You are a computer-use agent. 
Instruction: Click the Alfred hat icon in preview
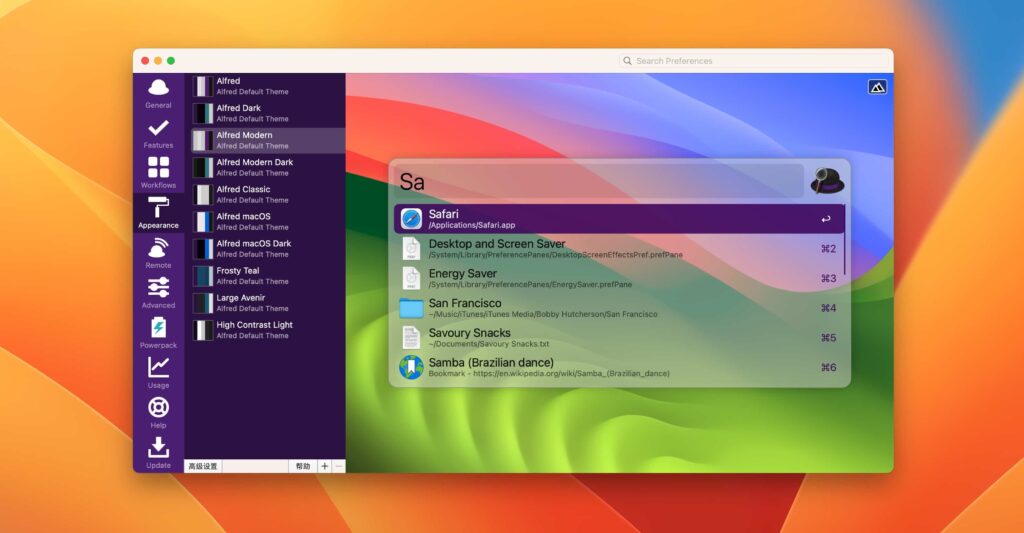coord(827,181)
